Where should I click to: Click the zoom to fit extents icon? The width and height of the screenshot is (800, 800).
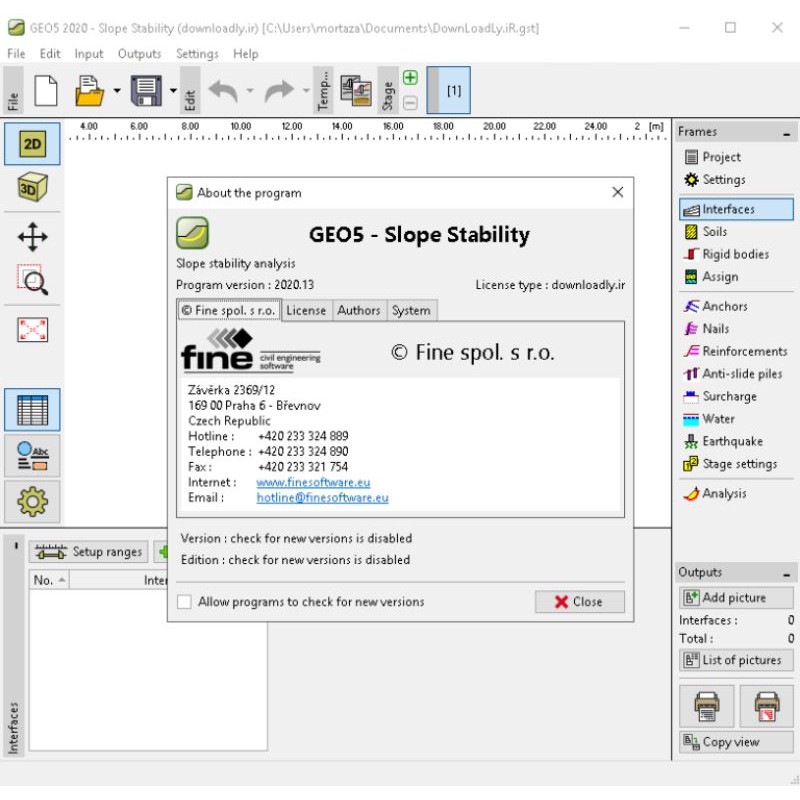click(32, 330)
